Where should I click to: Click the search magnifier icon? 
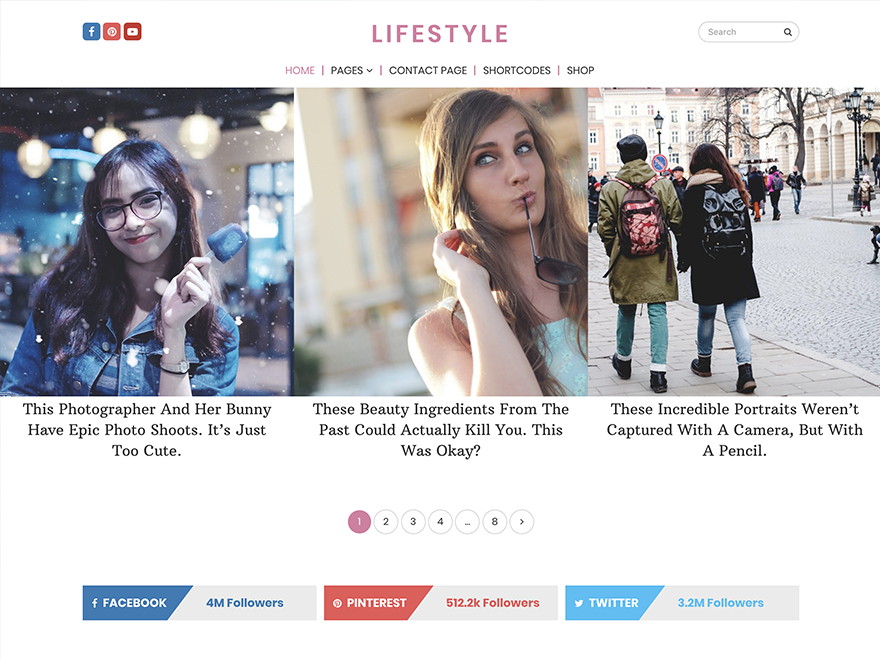pos(787,32)
